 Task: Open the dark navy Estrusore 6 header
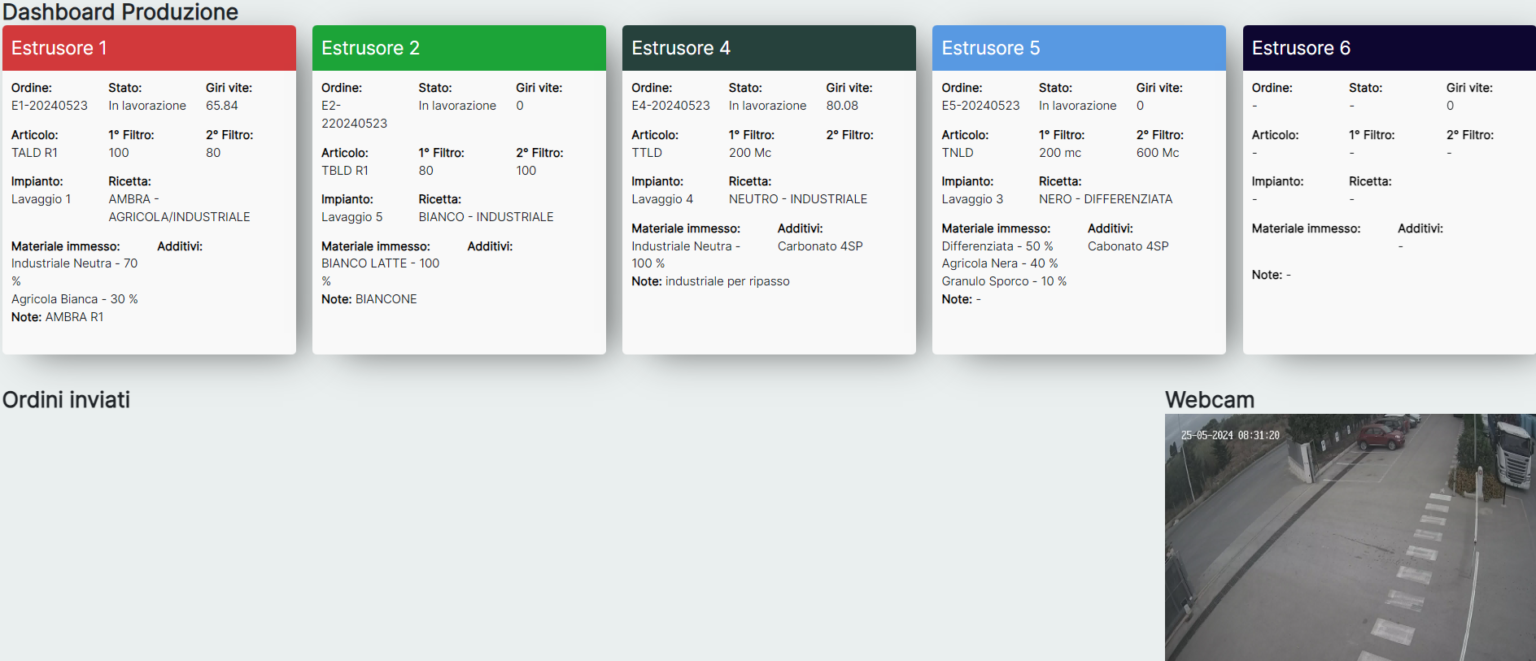coord(1389,48)
